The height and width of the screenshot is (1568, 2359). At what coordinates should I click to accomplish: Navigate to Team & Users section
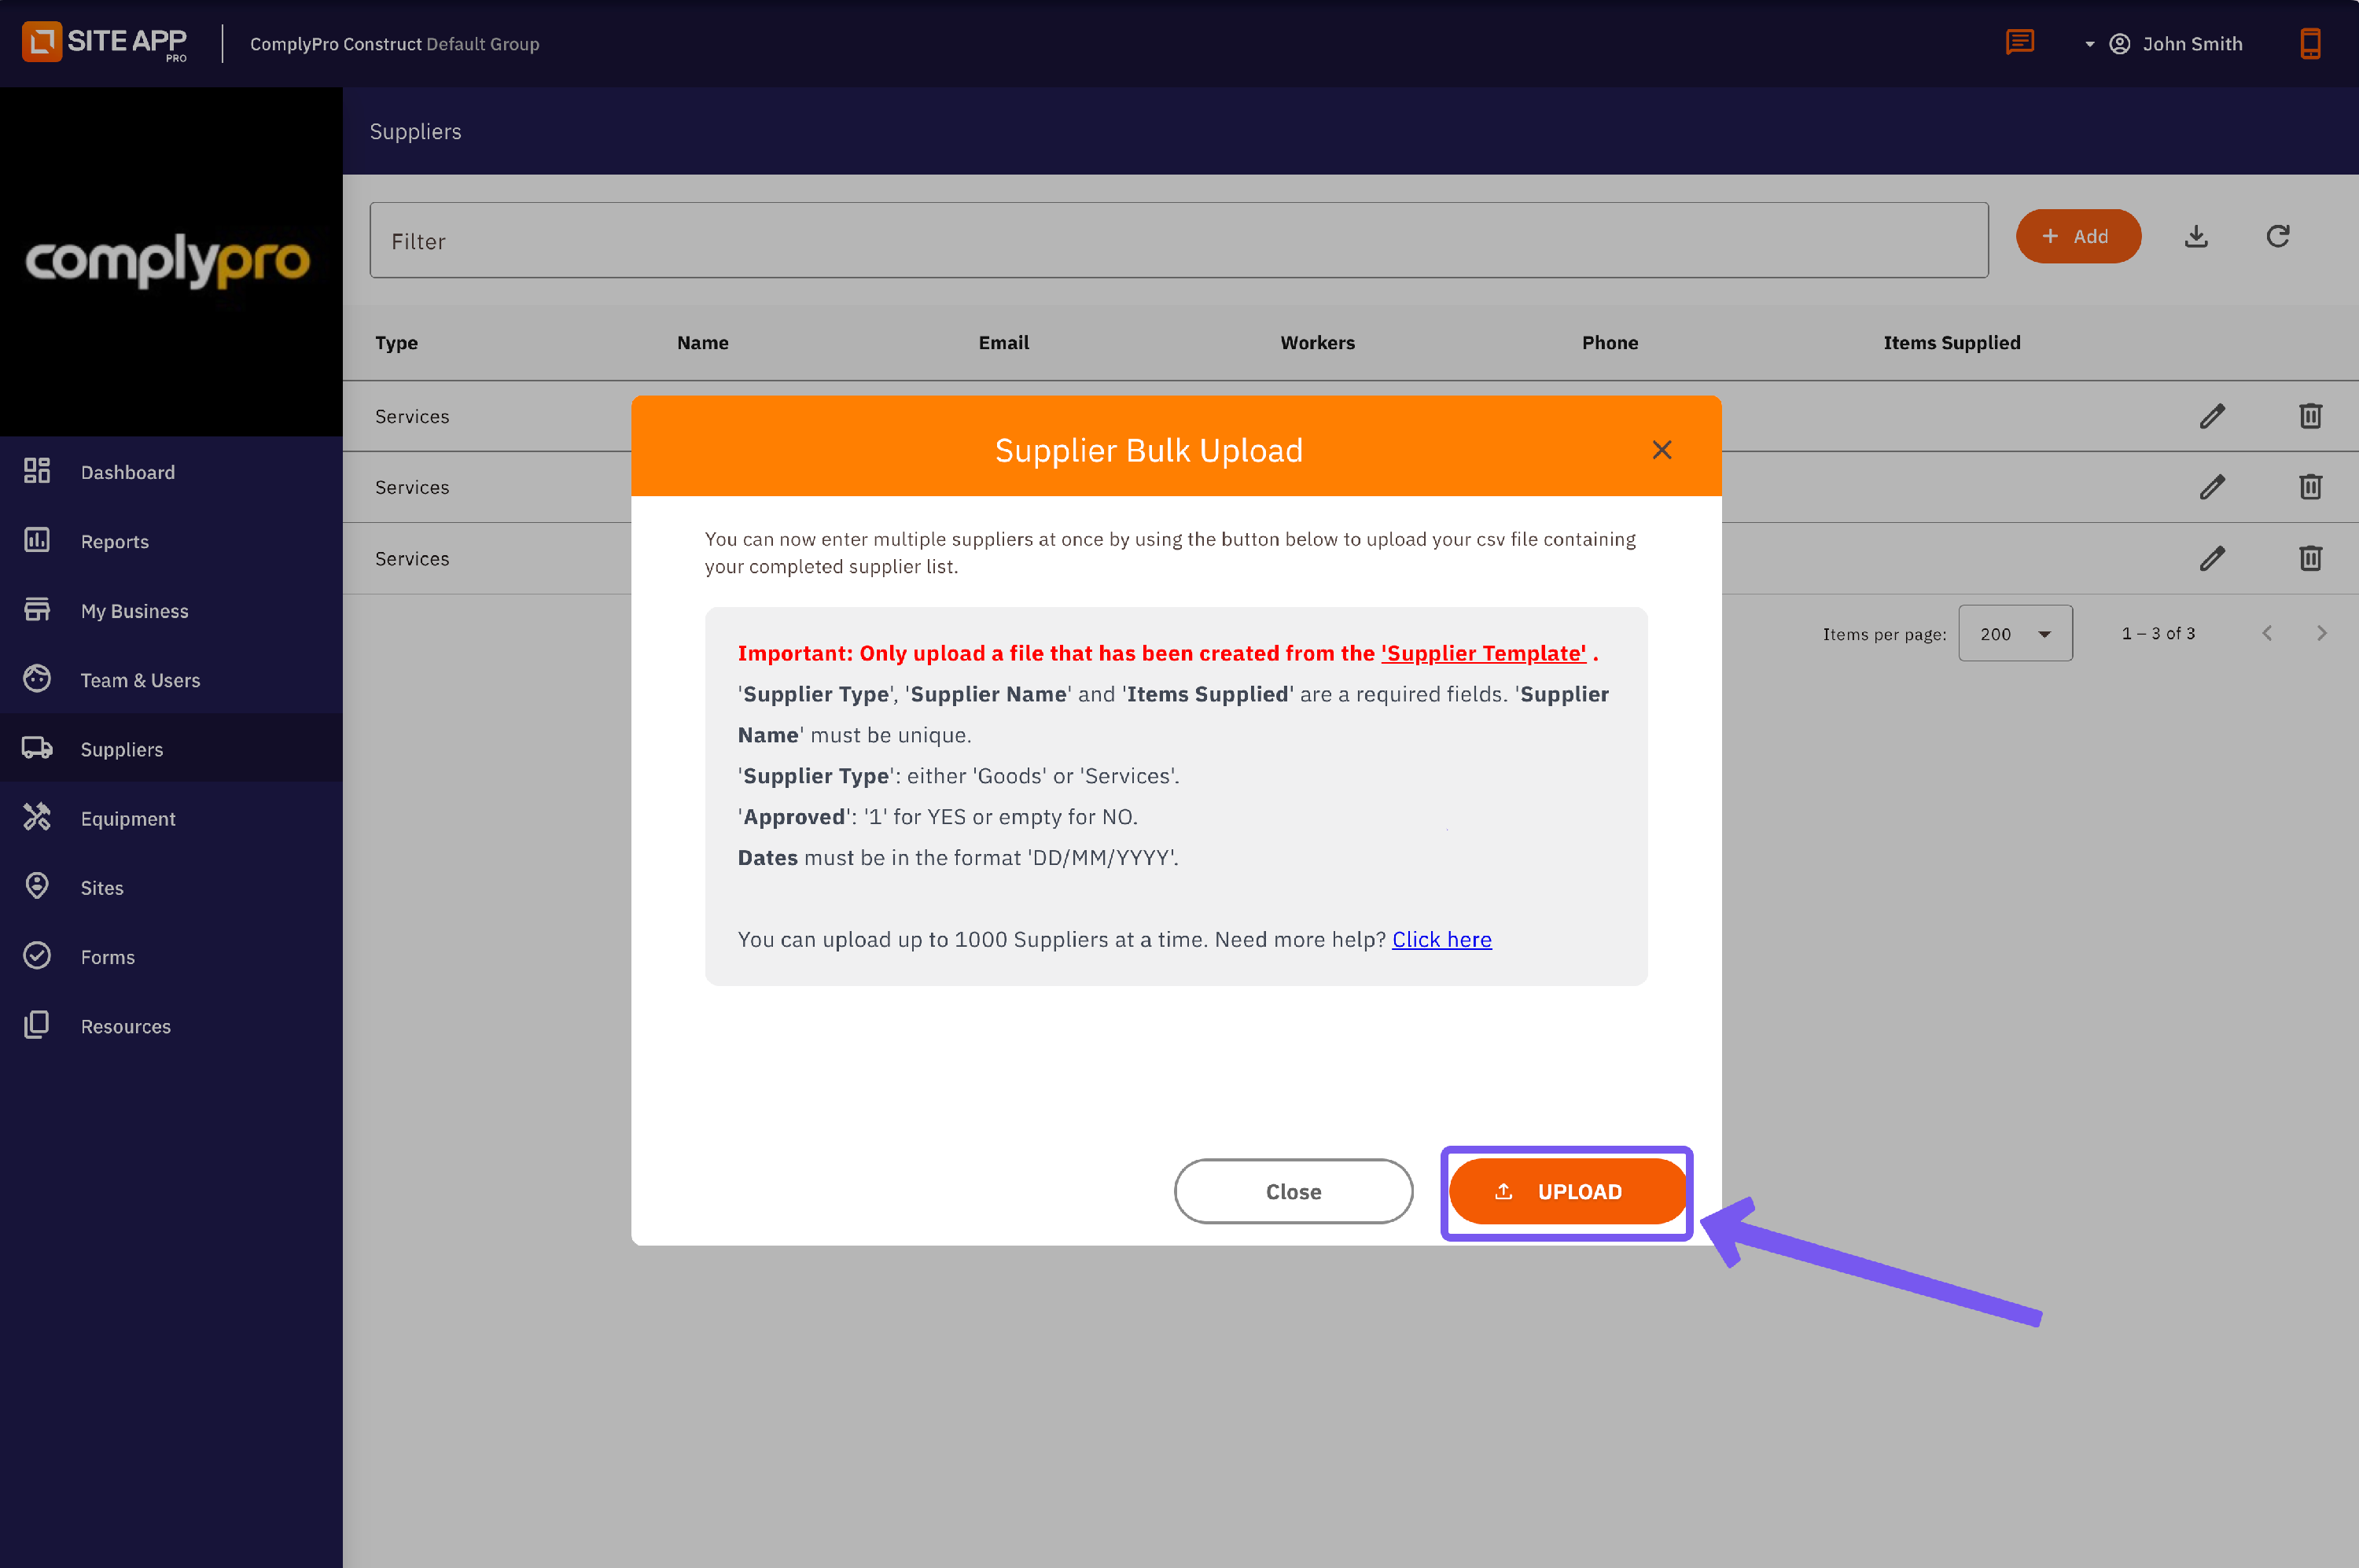click(x=140, y=680)
